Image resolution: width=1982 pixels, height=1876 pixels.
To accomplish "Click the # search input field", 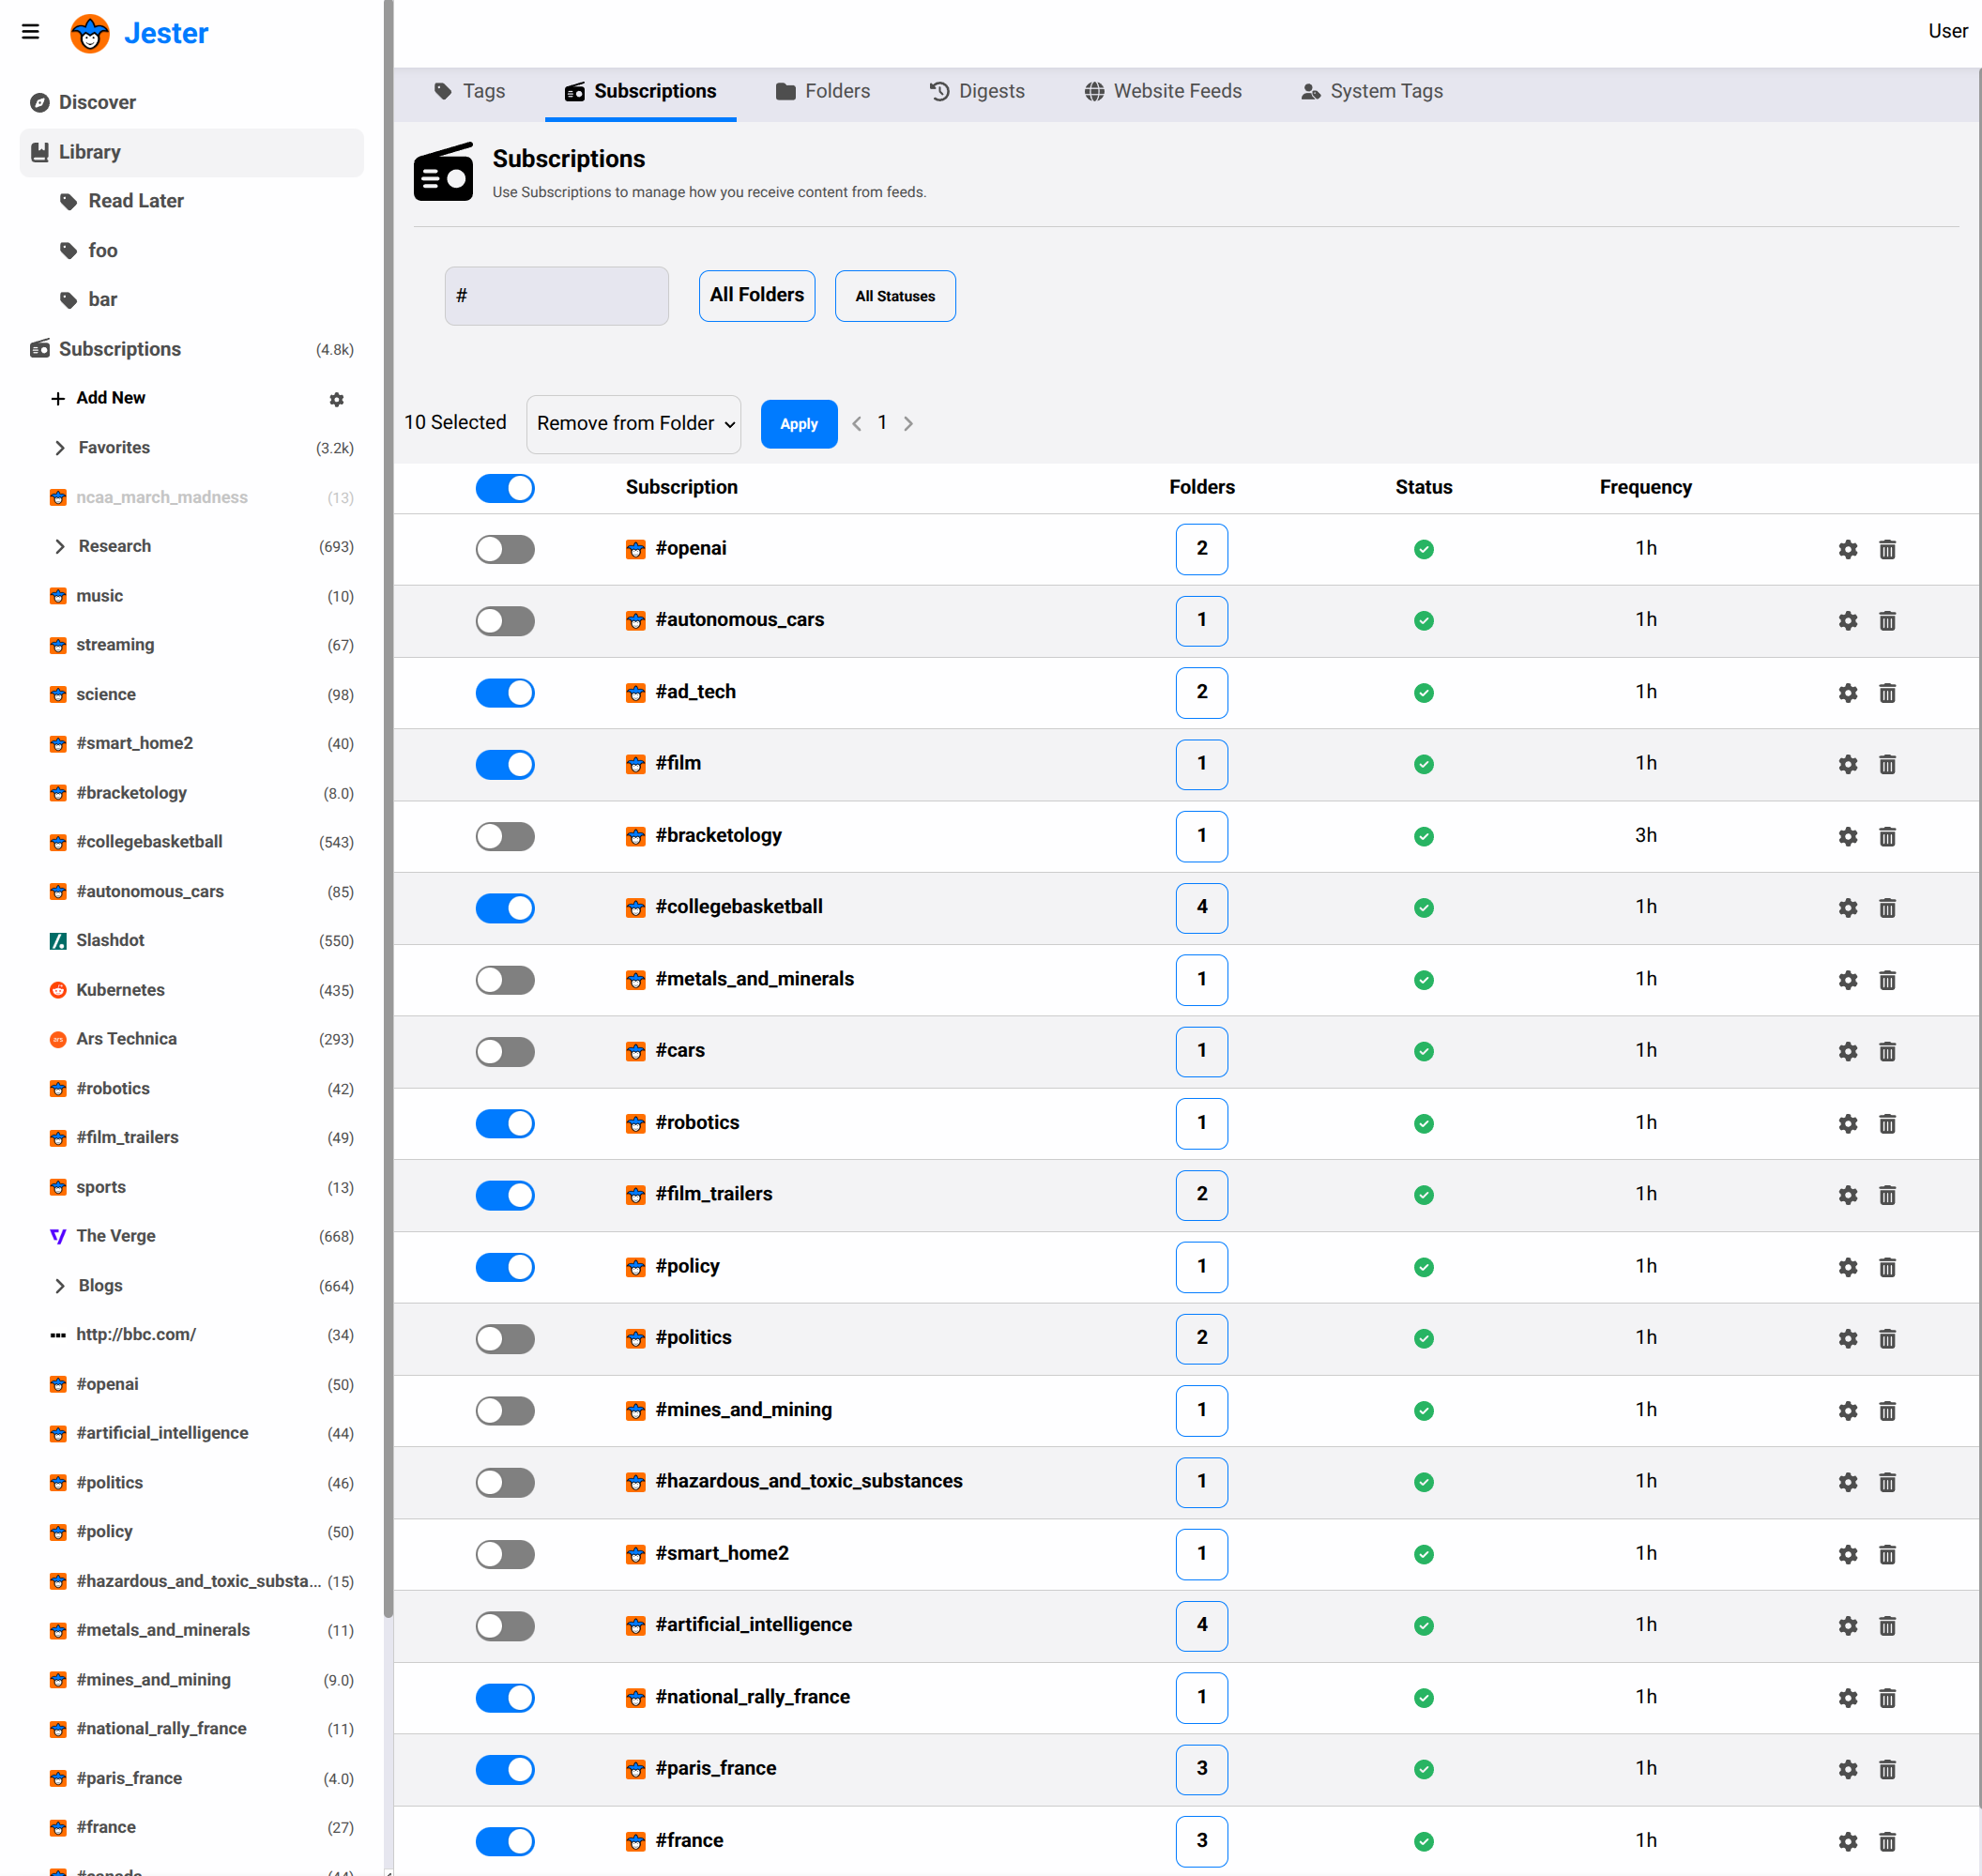I will tap(556, 296).
